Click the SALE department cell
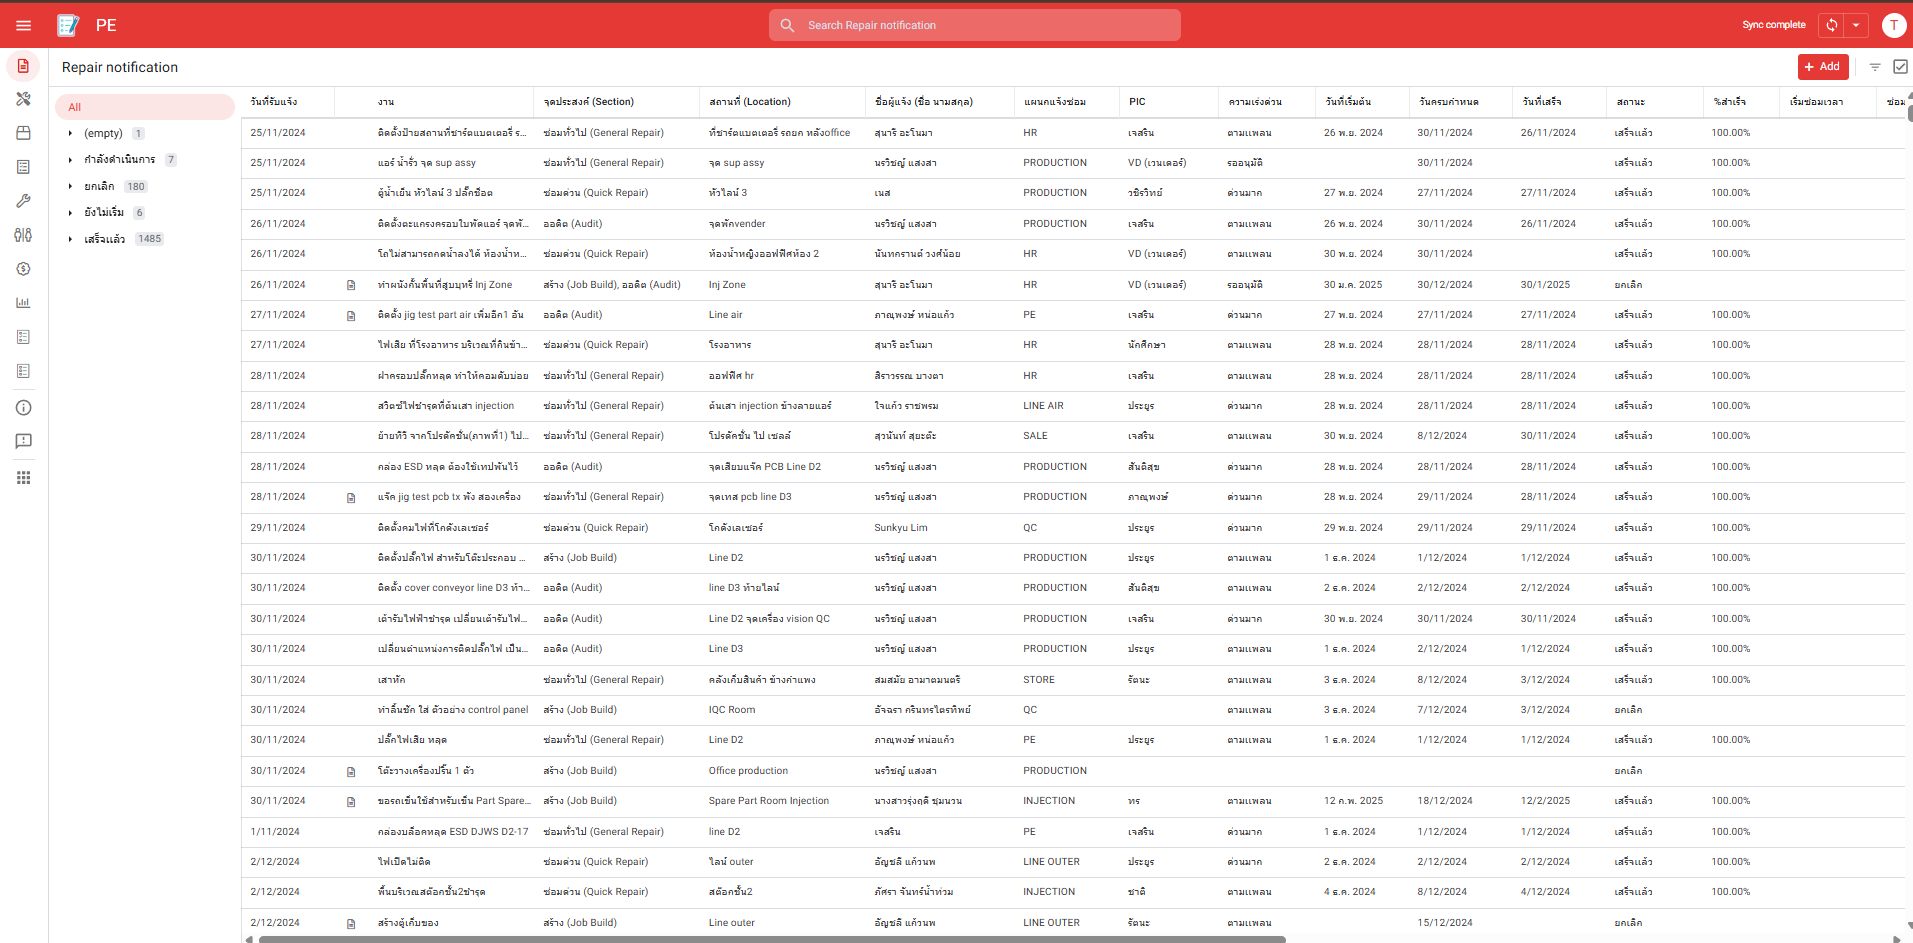The width and height of the screenshot is (1913, 943). pos(1035,436)
